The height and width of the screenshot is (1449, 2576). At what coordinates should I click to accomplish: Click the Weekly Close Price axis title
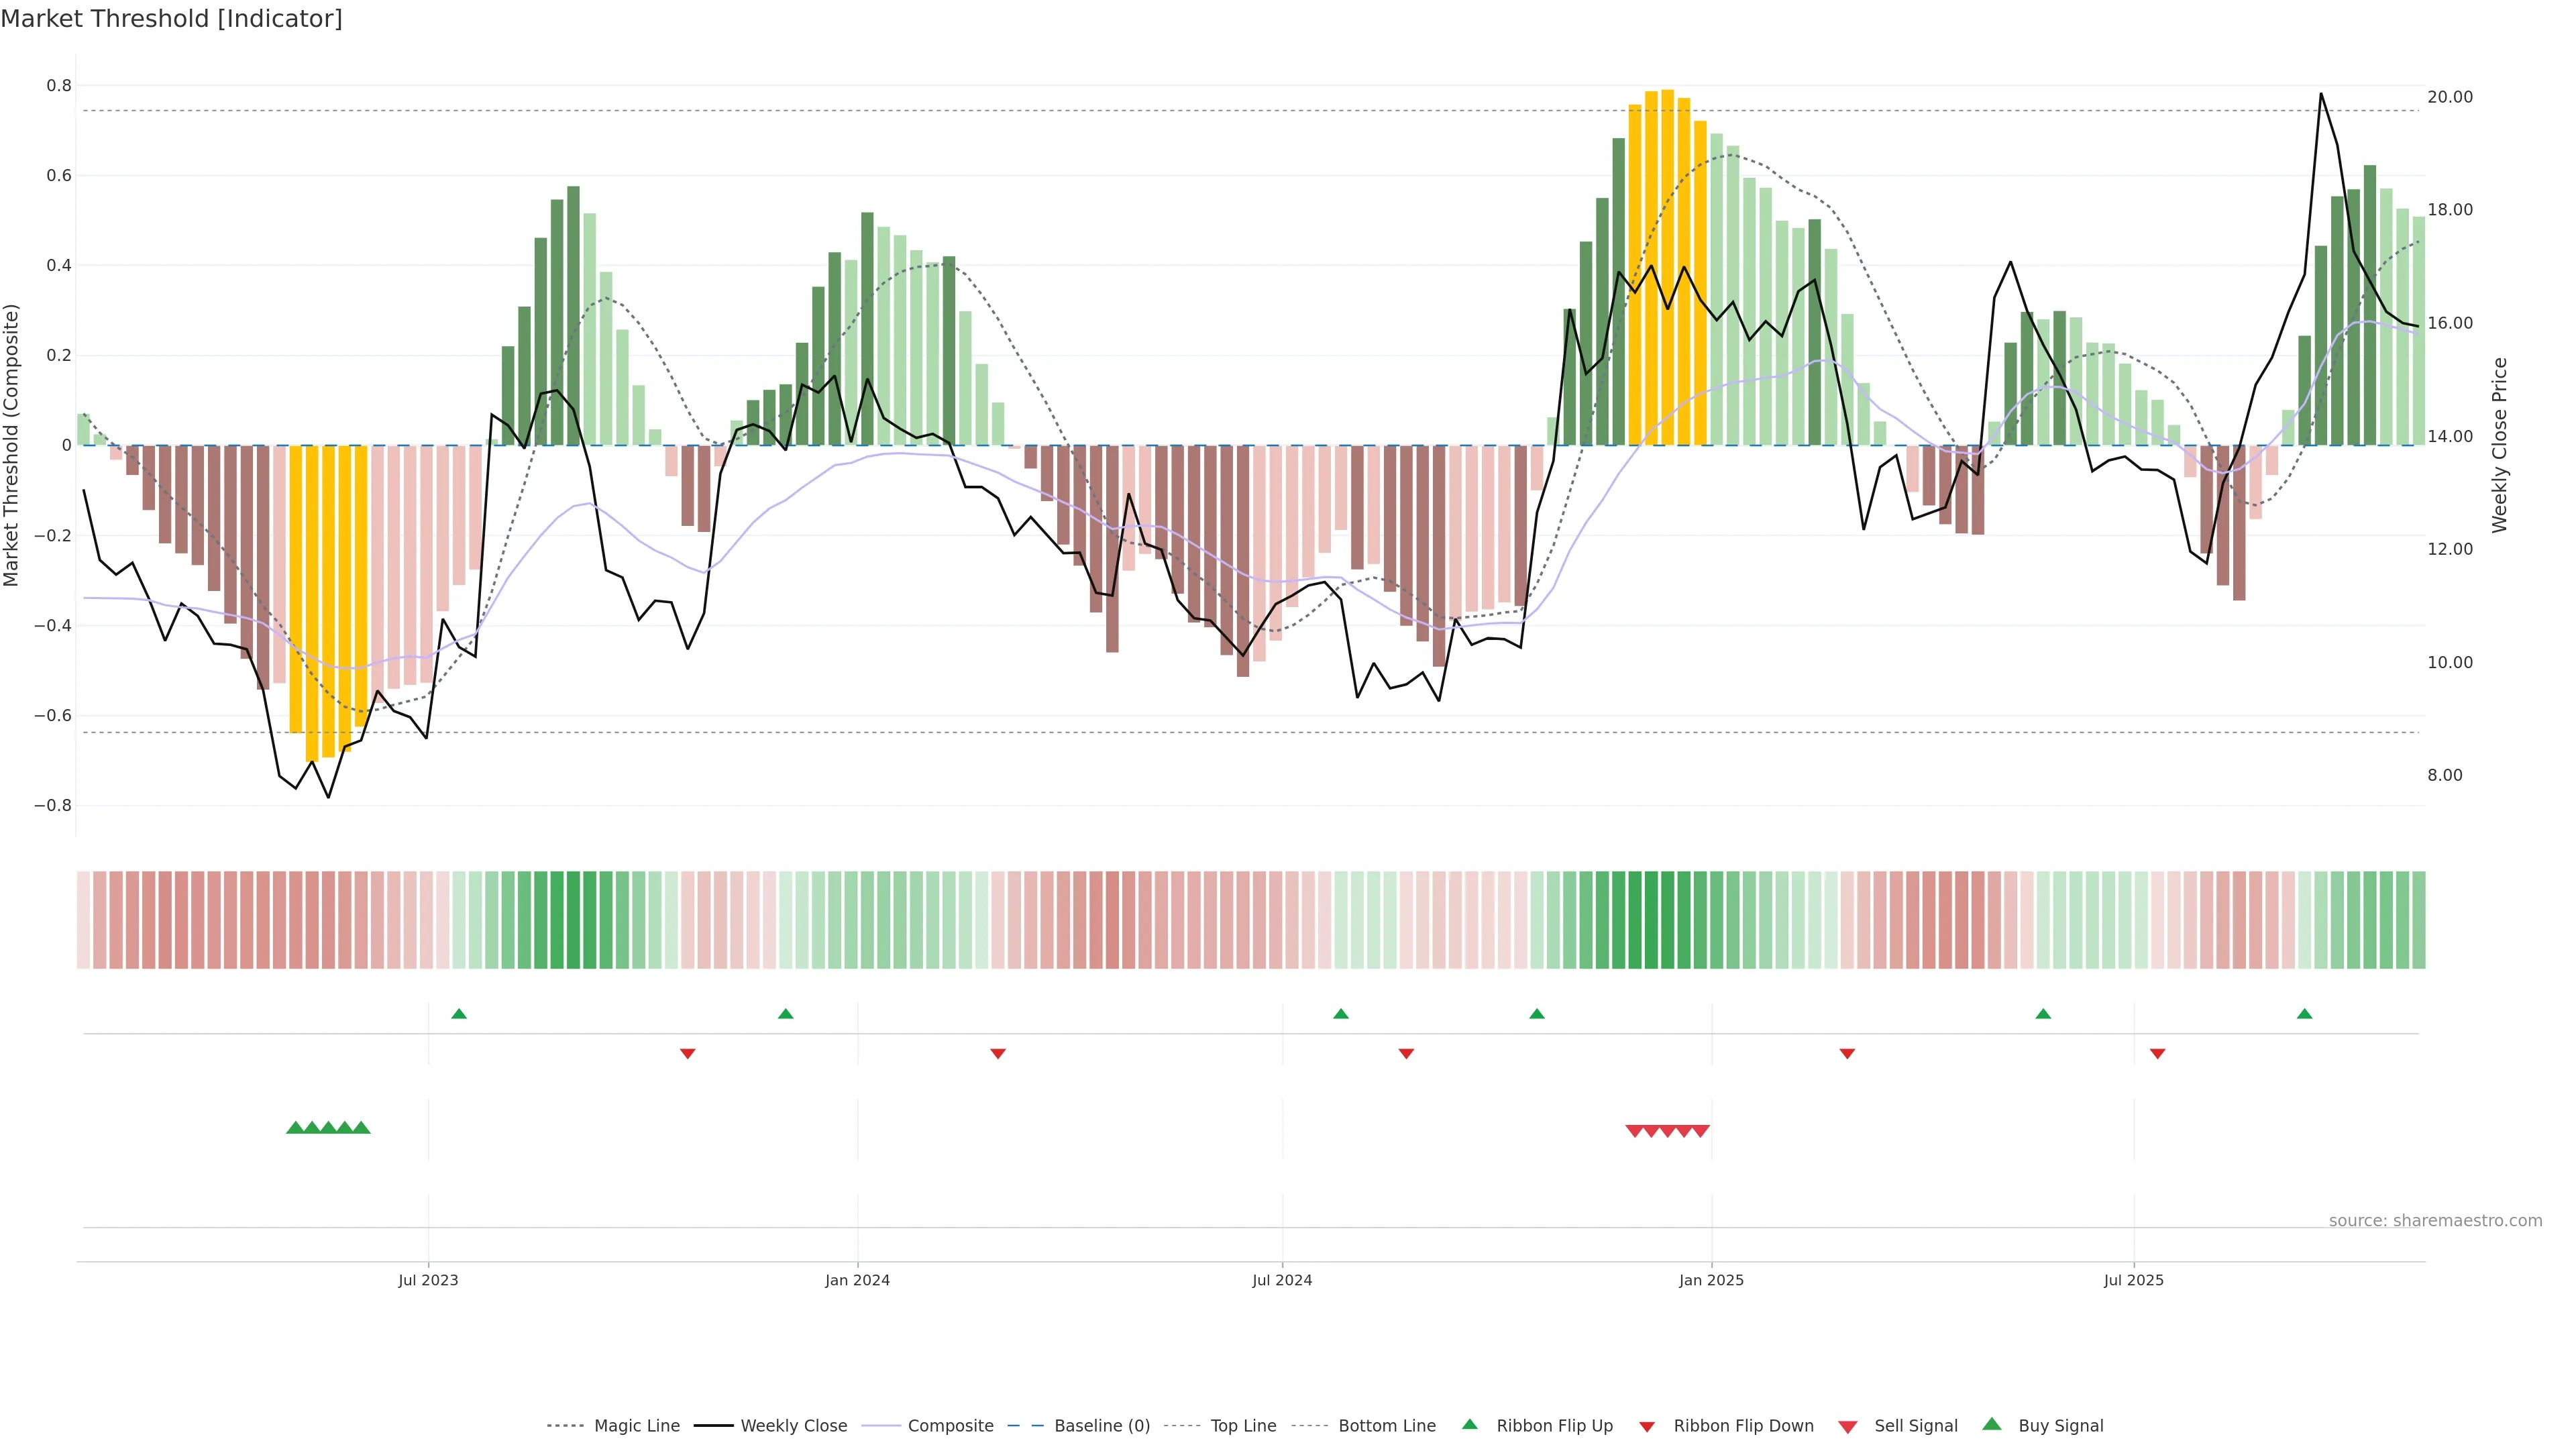2500,445
